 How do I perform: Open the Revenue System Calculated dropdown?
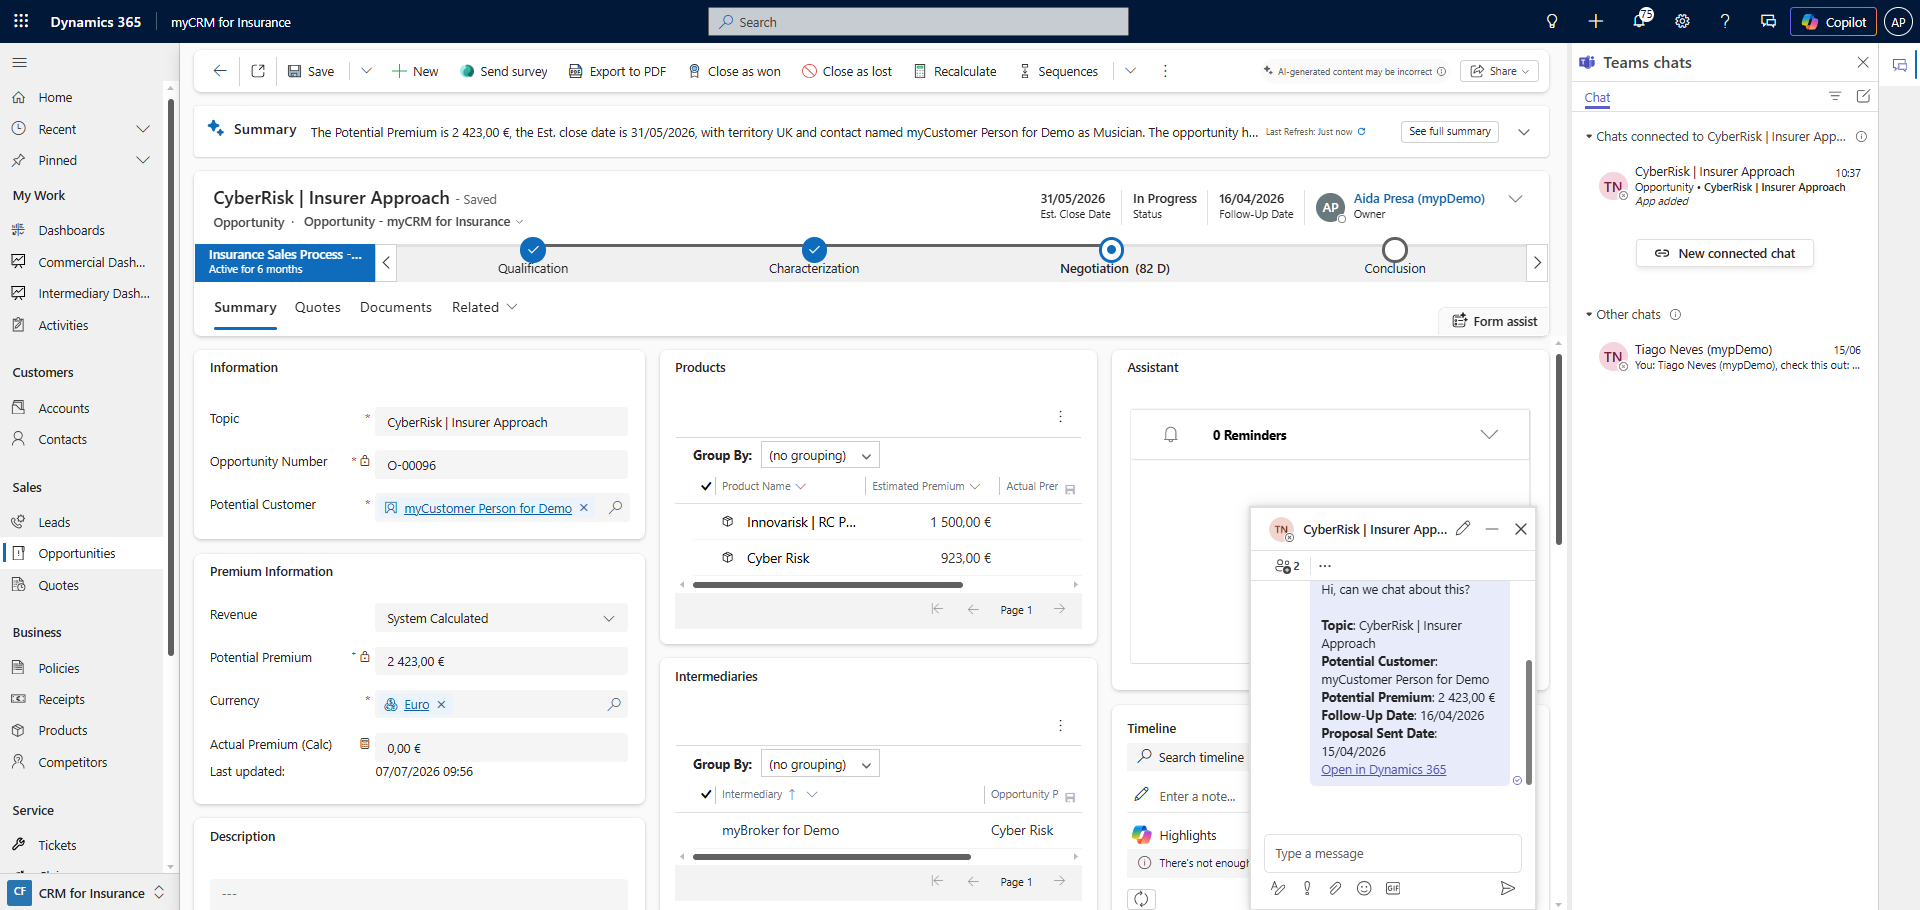pyautogui.click(x=501, y=619)
